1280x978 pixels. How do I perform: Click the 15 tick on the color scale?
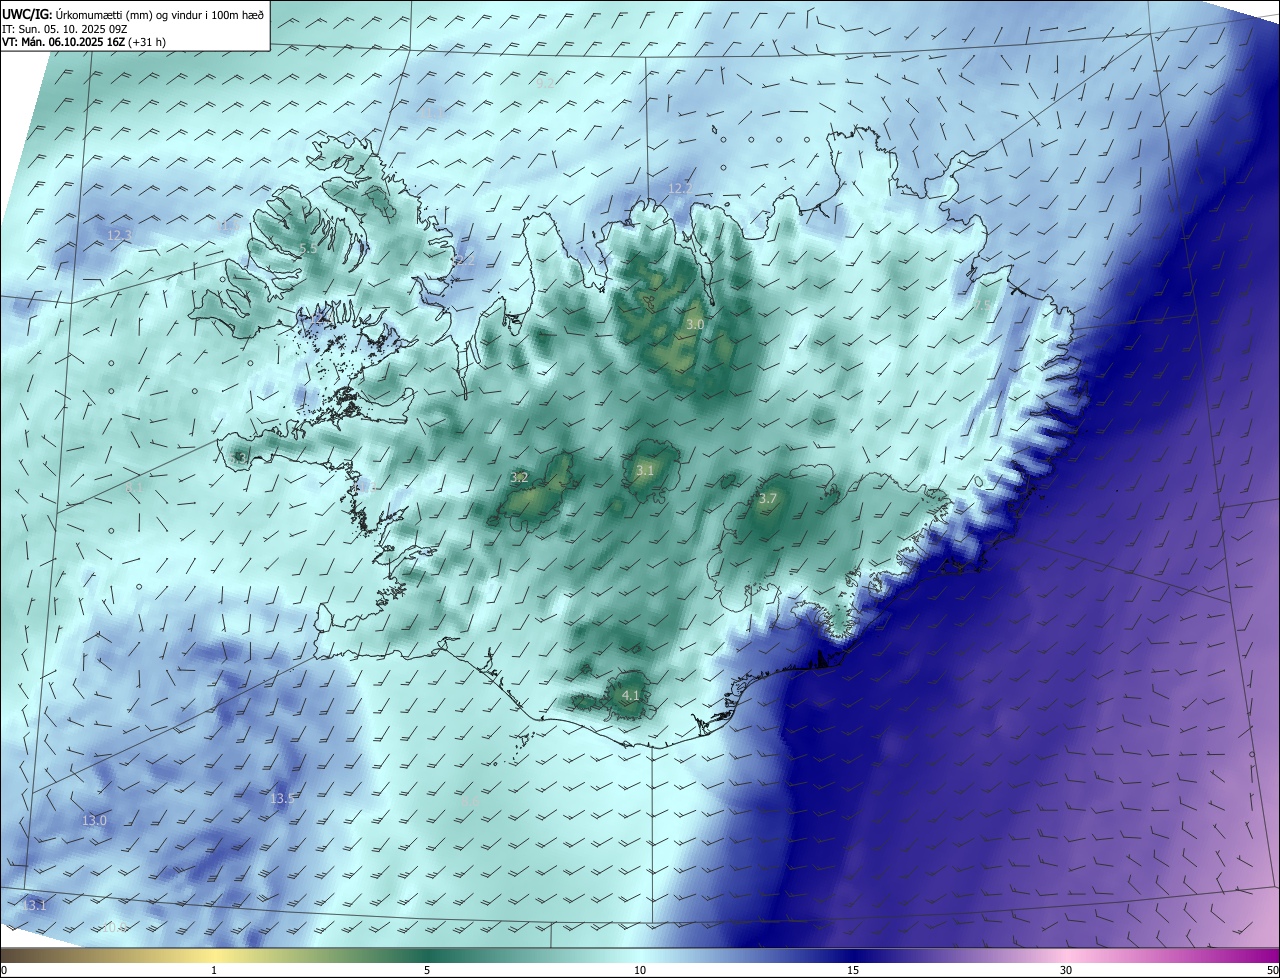(853, 970)
